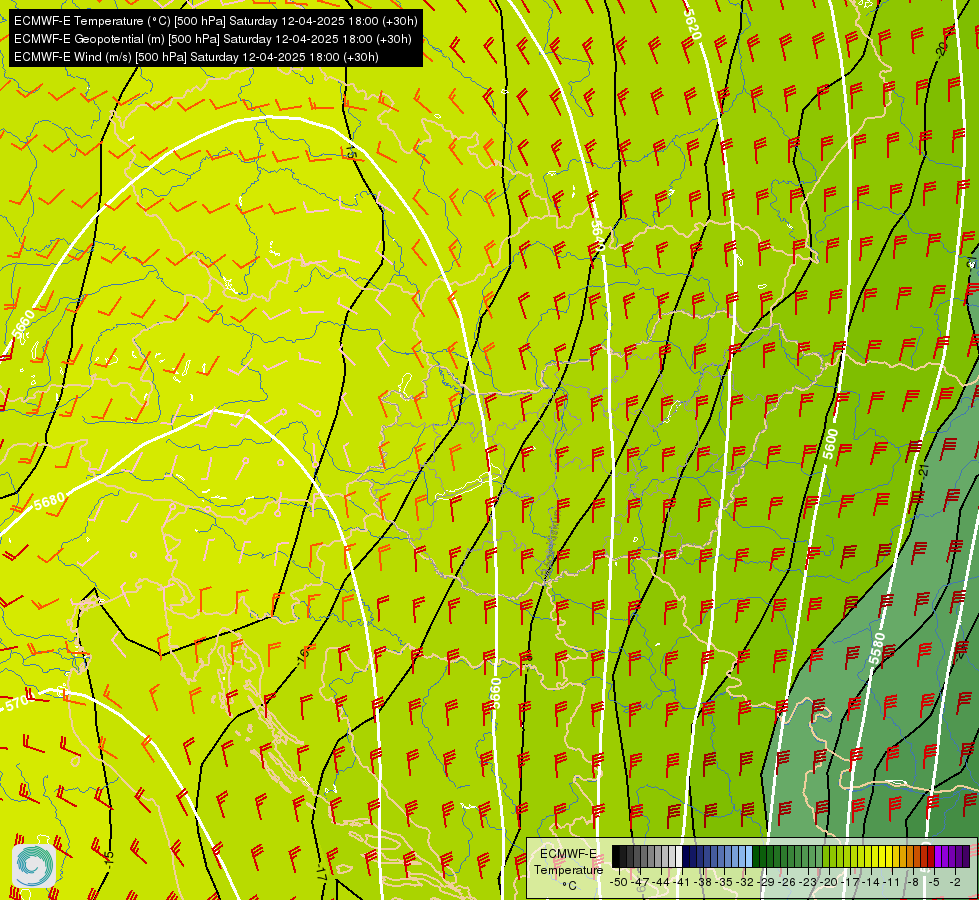Click the -2 tick on temperature legend
This screenshot has height=900, width=979.
[956, 882]
